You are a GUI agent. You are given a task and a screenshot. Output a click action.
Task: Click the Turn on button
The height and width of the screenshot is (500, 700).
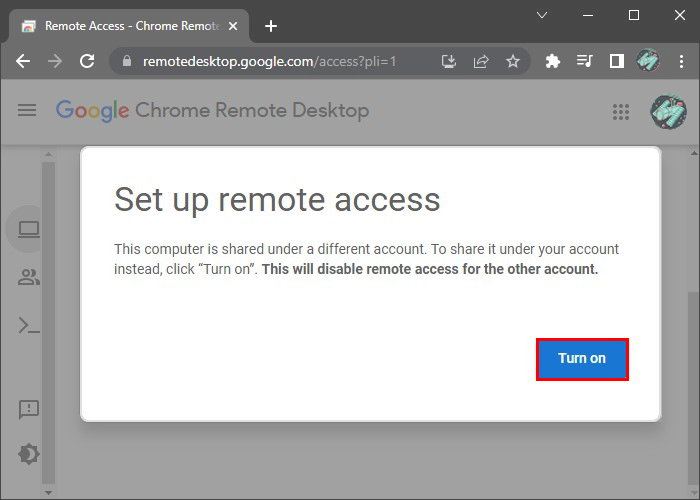[582, 359]
